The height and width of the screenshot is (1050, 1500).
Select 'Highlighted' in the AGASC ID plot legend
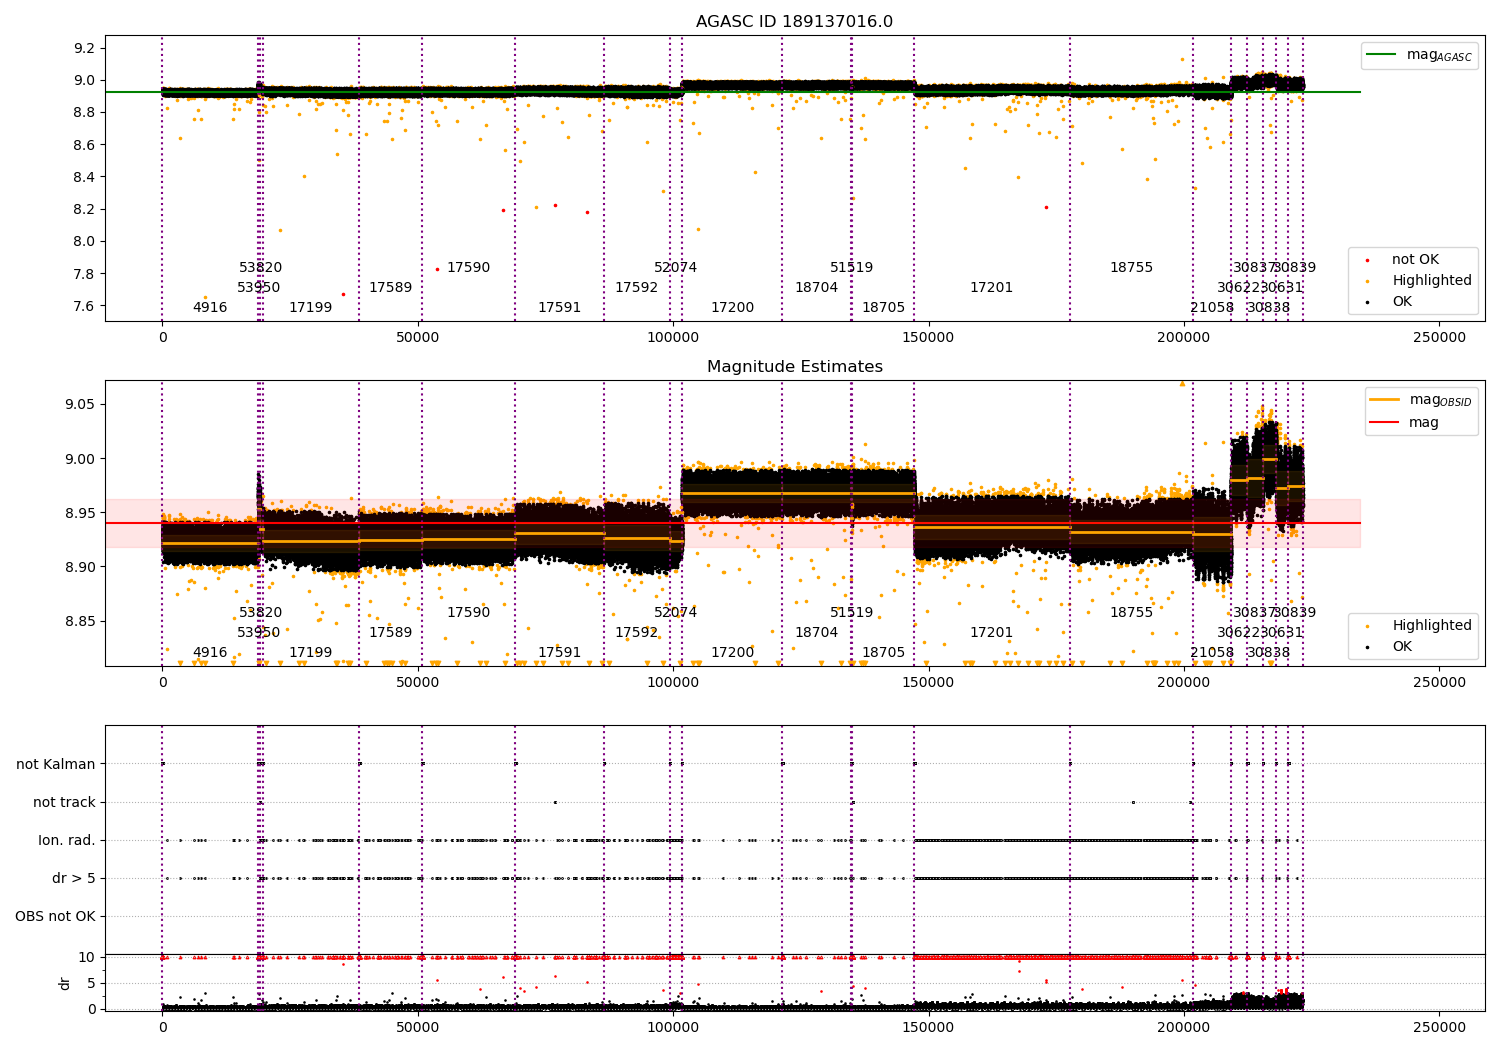tap(1431, 281)
